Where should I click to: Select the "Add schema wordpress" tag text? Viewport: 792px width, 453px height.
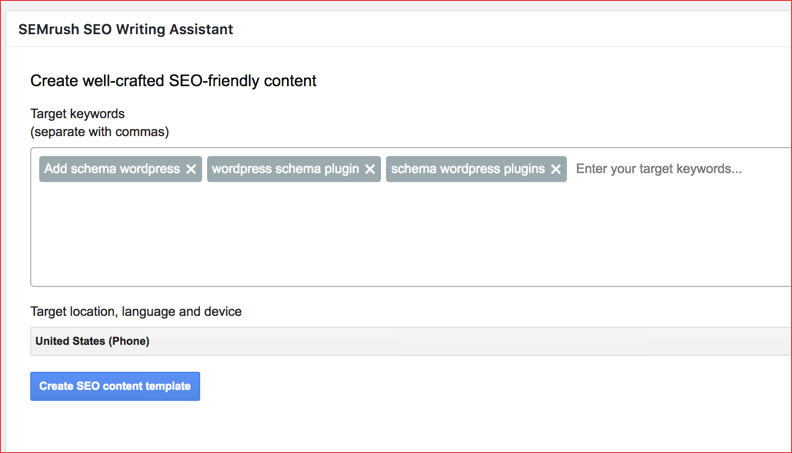[x=112, y=169]
